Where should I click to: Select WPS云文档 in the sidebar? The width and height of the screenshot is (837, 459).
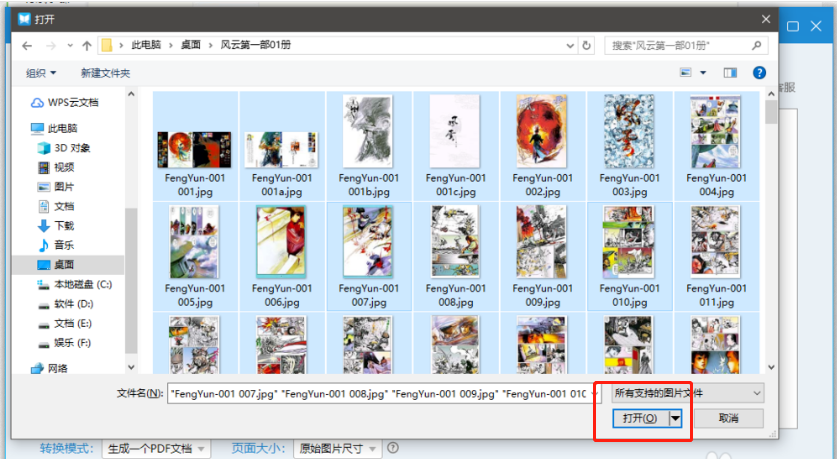tap(65, 102)
